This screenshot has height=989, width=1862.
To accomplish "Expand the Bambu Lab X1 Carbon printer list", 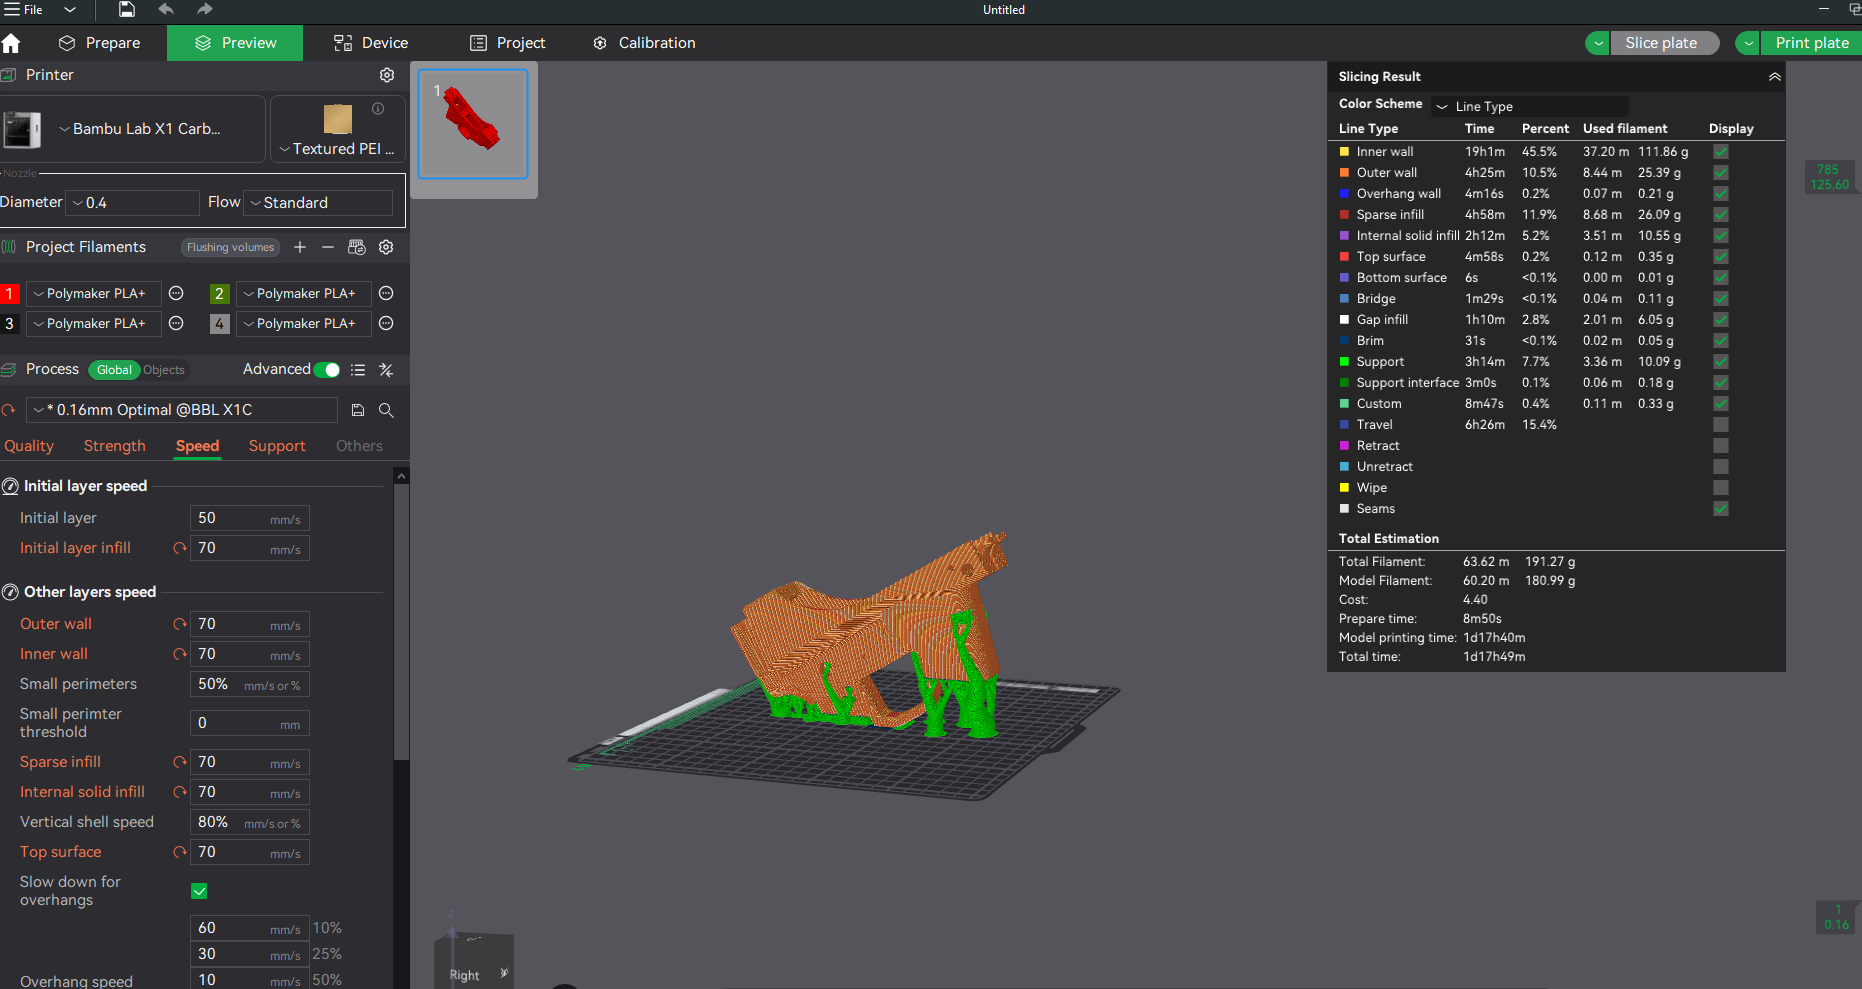I will [140, 129].
